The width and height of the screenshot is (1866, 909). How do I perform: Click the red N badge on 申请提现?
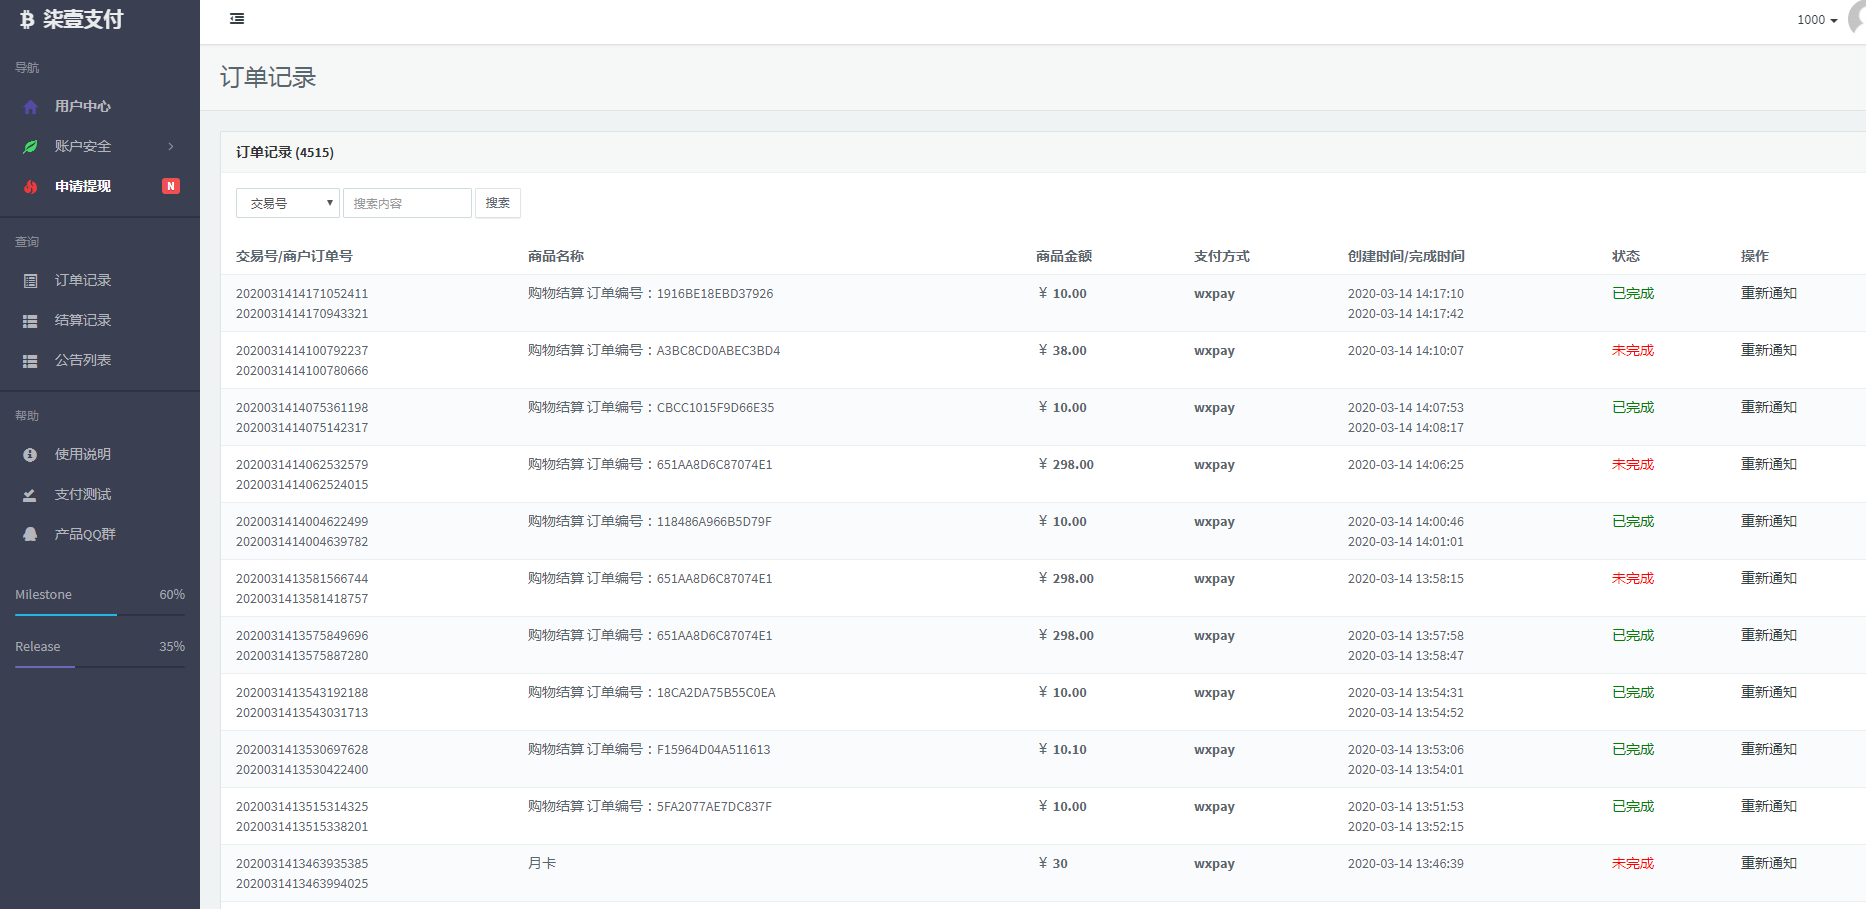pos(171,186)
